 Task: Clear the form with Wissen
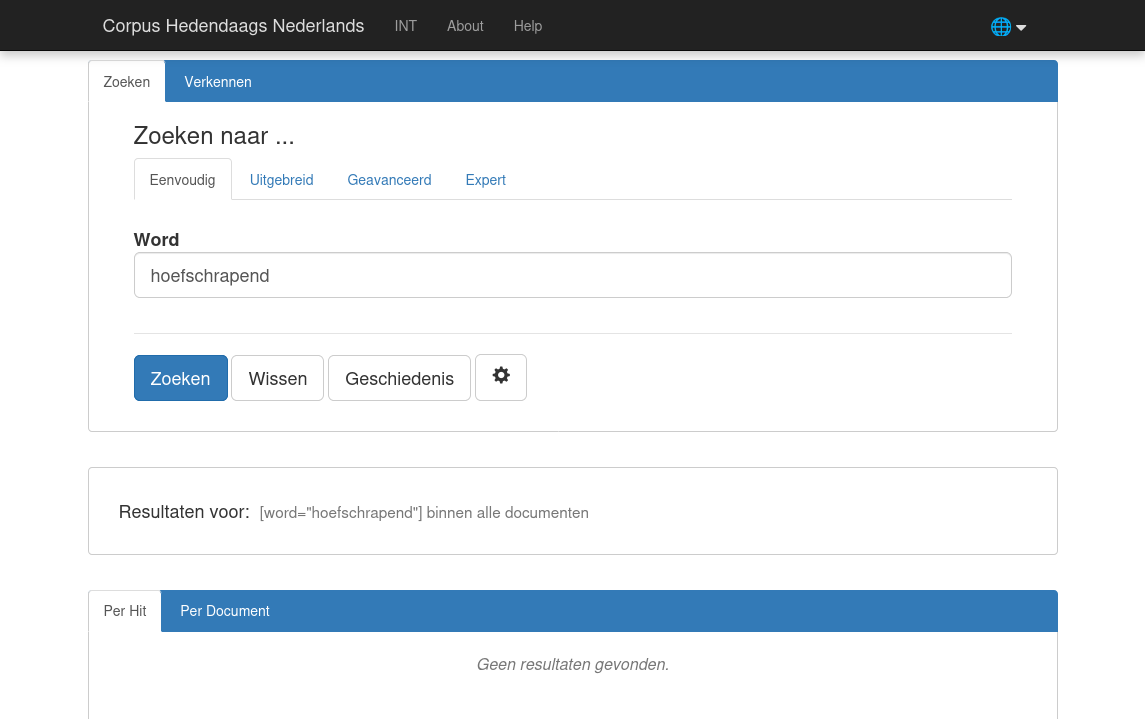click(277, 378)
